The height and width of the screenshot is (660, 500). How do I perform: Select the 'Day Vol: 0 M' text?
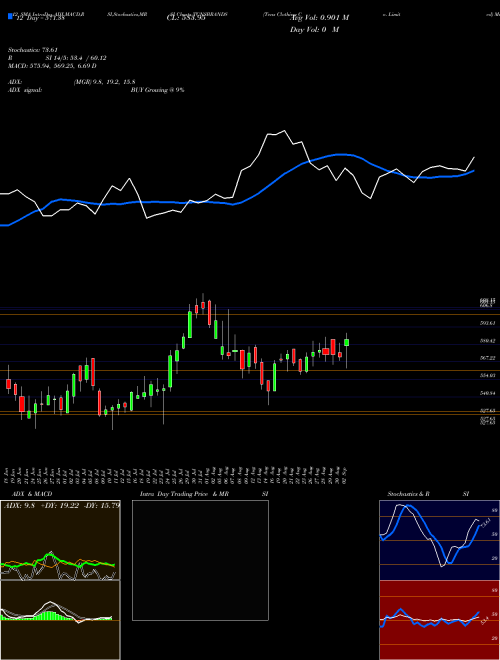(314, 30)
